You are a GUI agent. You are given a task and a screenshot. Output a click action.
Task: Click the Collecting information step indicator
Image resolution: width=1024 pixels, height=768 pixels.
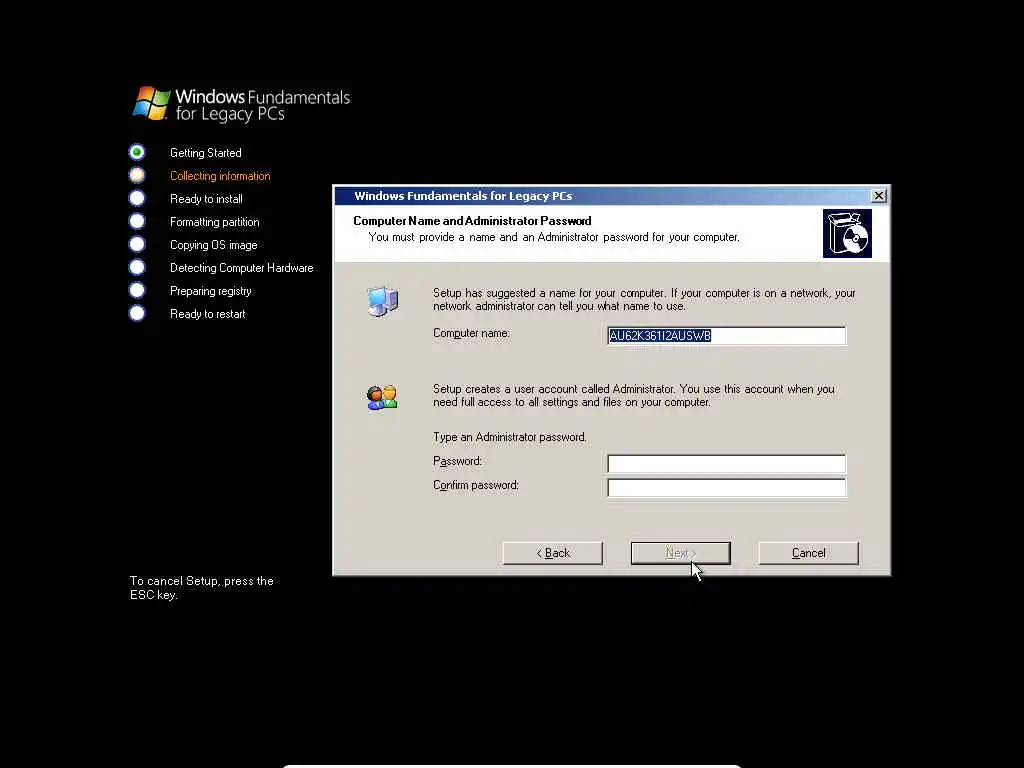click(x=137, y=175)
